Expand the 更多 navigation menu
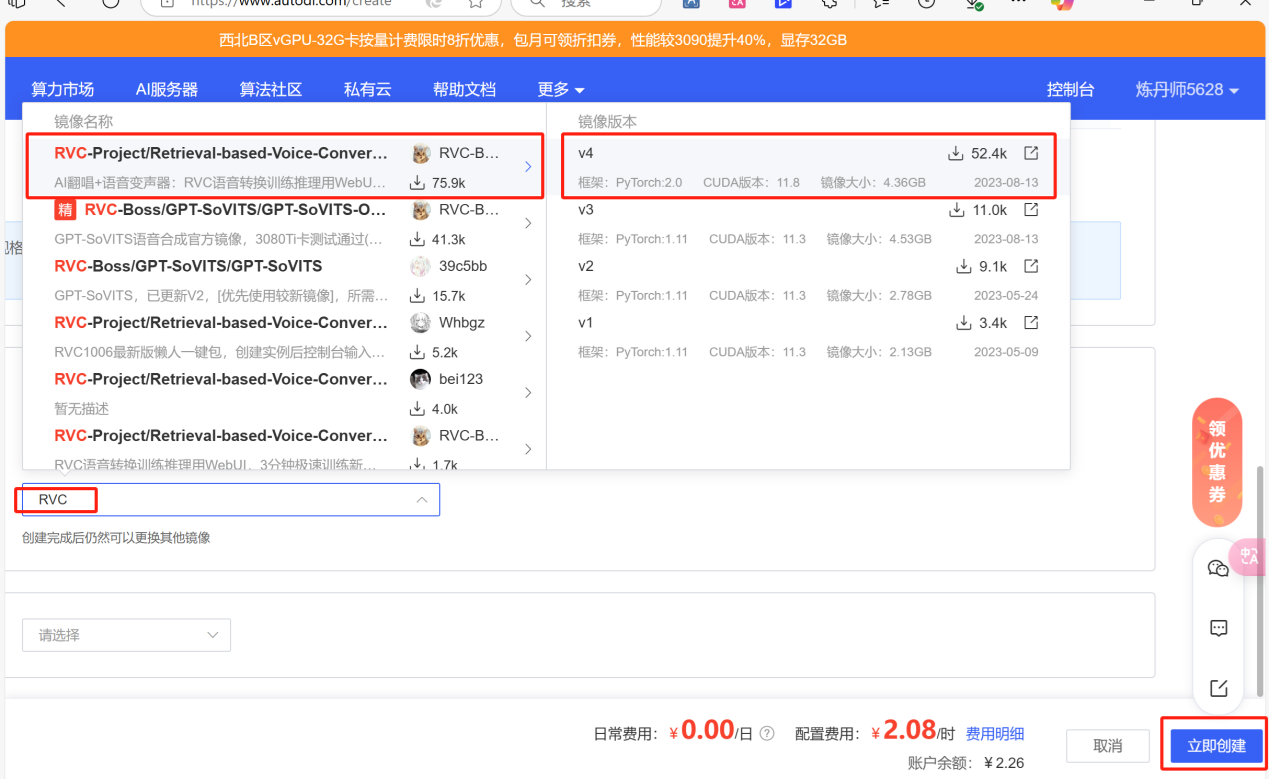Screen dimensions: 1269x779 click(x=560, y=89)
